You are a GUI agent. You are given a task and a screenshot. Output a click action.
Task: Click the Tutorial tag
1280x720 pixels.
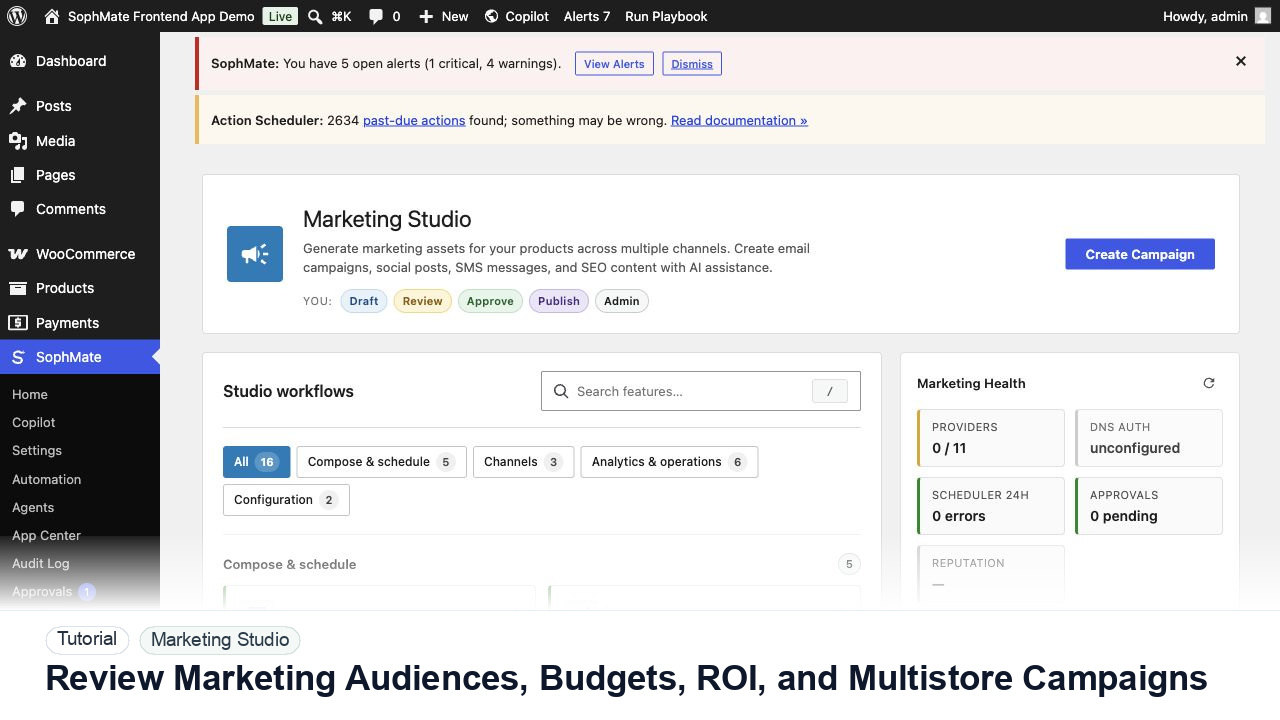pos(87,639)
